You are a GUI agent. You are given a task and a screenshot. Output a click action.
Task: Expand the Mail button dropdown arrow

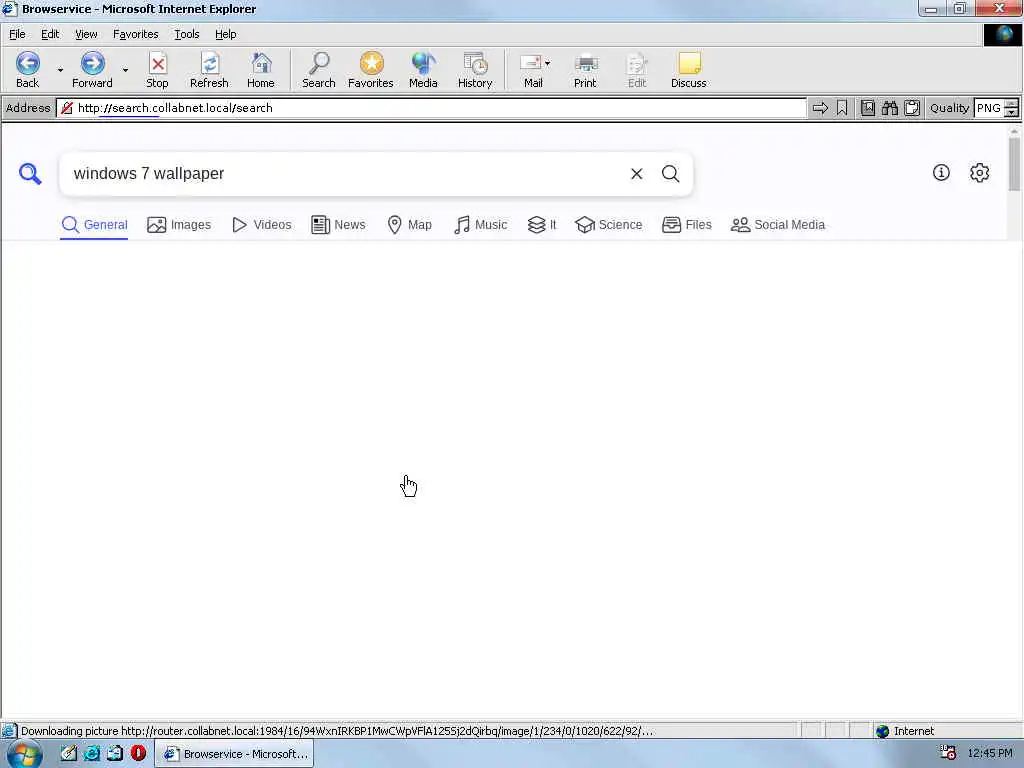tap(547, 63)
